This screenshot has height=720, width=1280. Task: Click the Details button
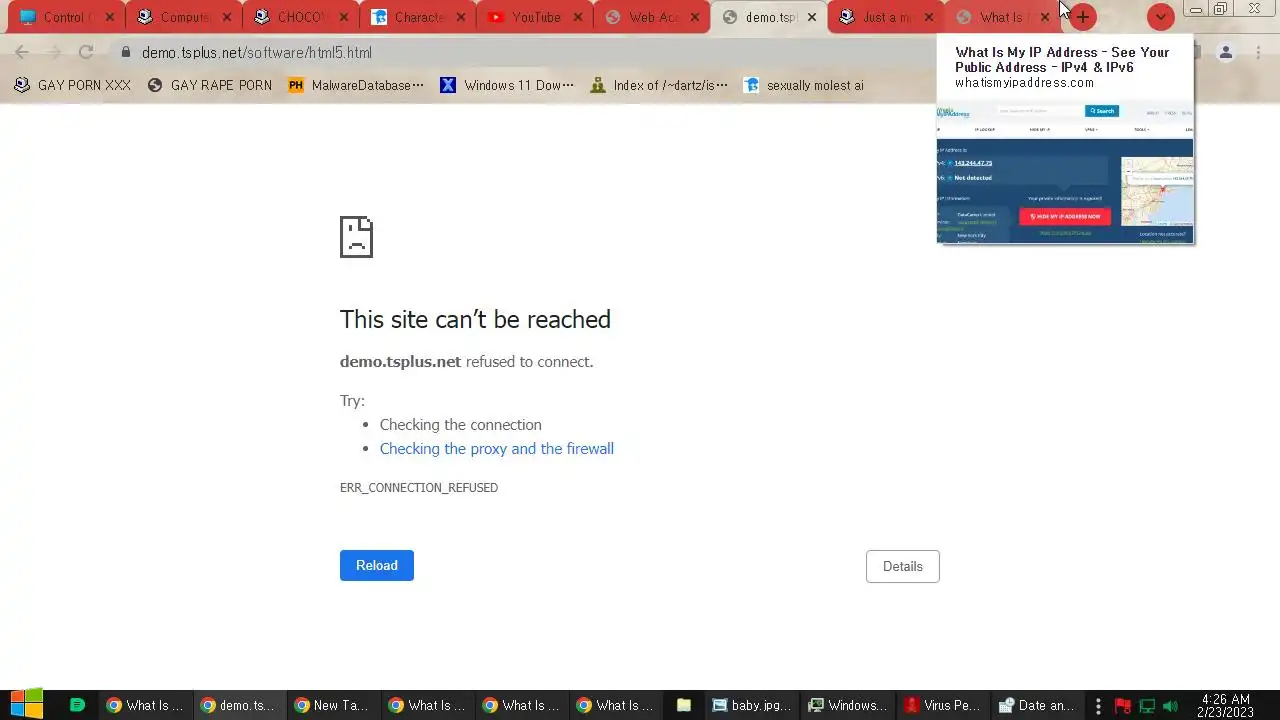(903, 566)
